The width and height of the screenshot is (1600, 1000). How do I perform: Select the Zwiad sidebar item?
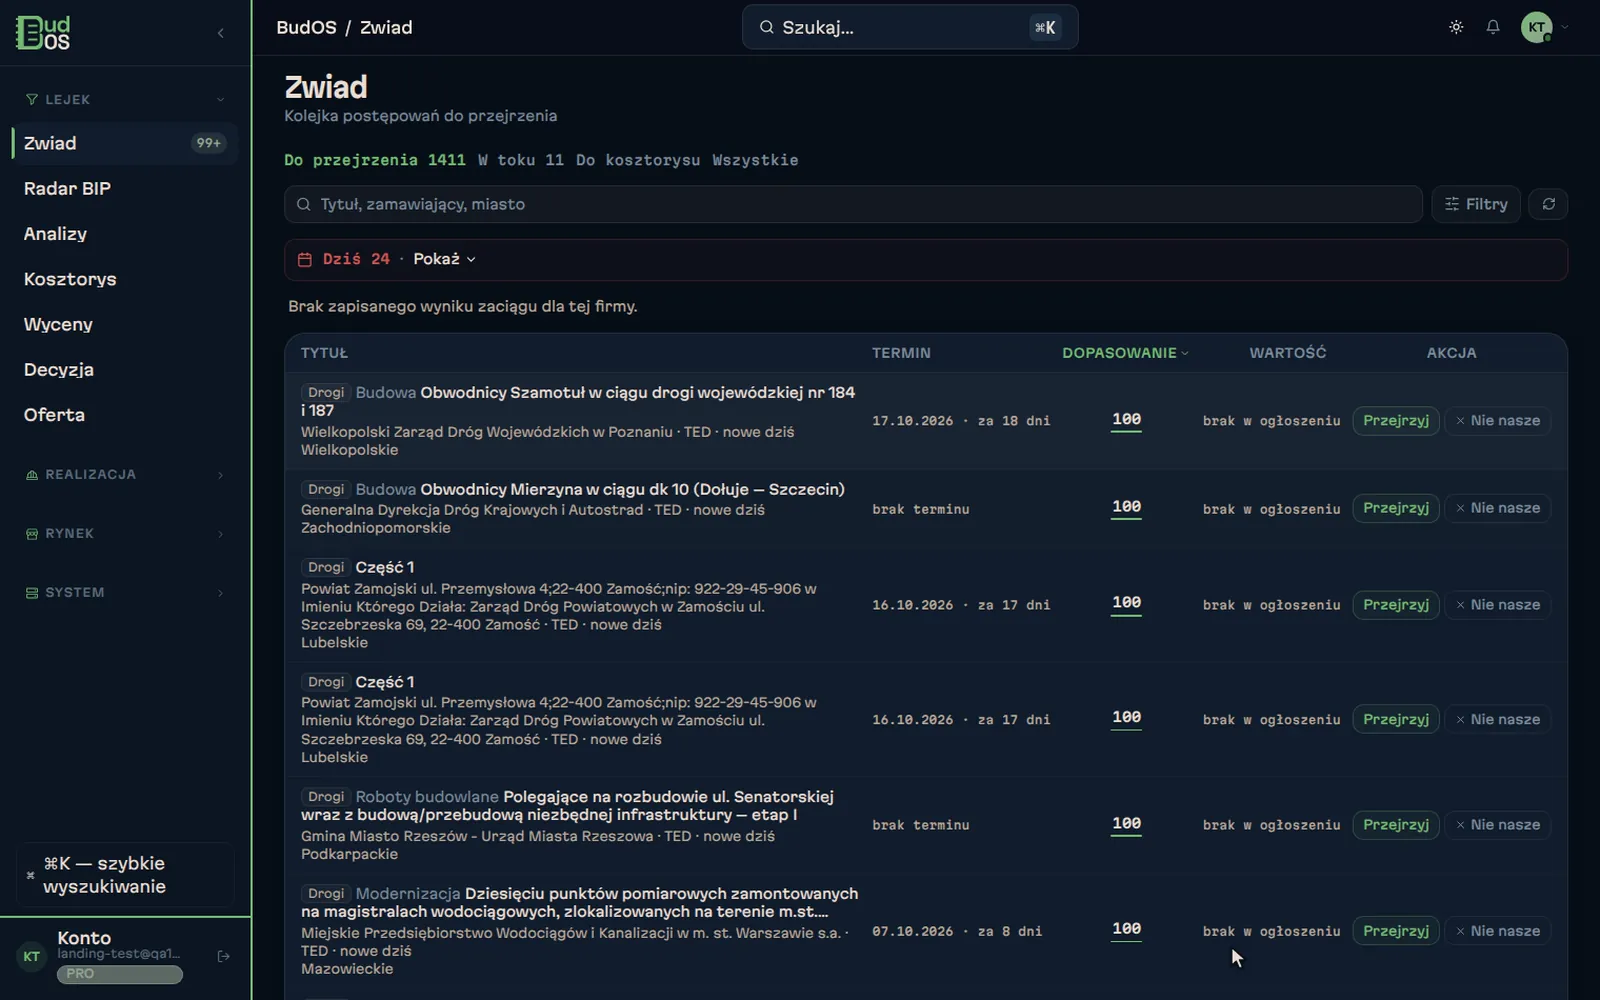click(x=124, y=143)
